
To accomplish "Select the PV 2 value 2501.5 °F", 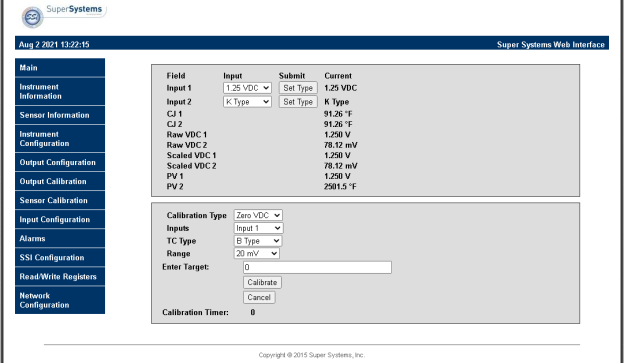I will [x=340, y=187].
